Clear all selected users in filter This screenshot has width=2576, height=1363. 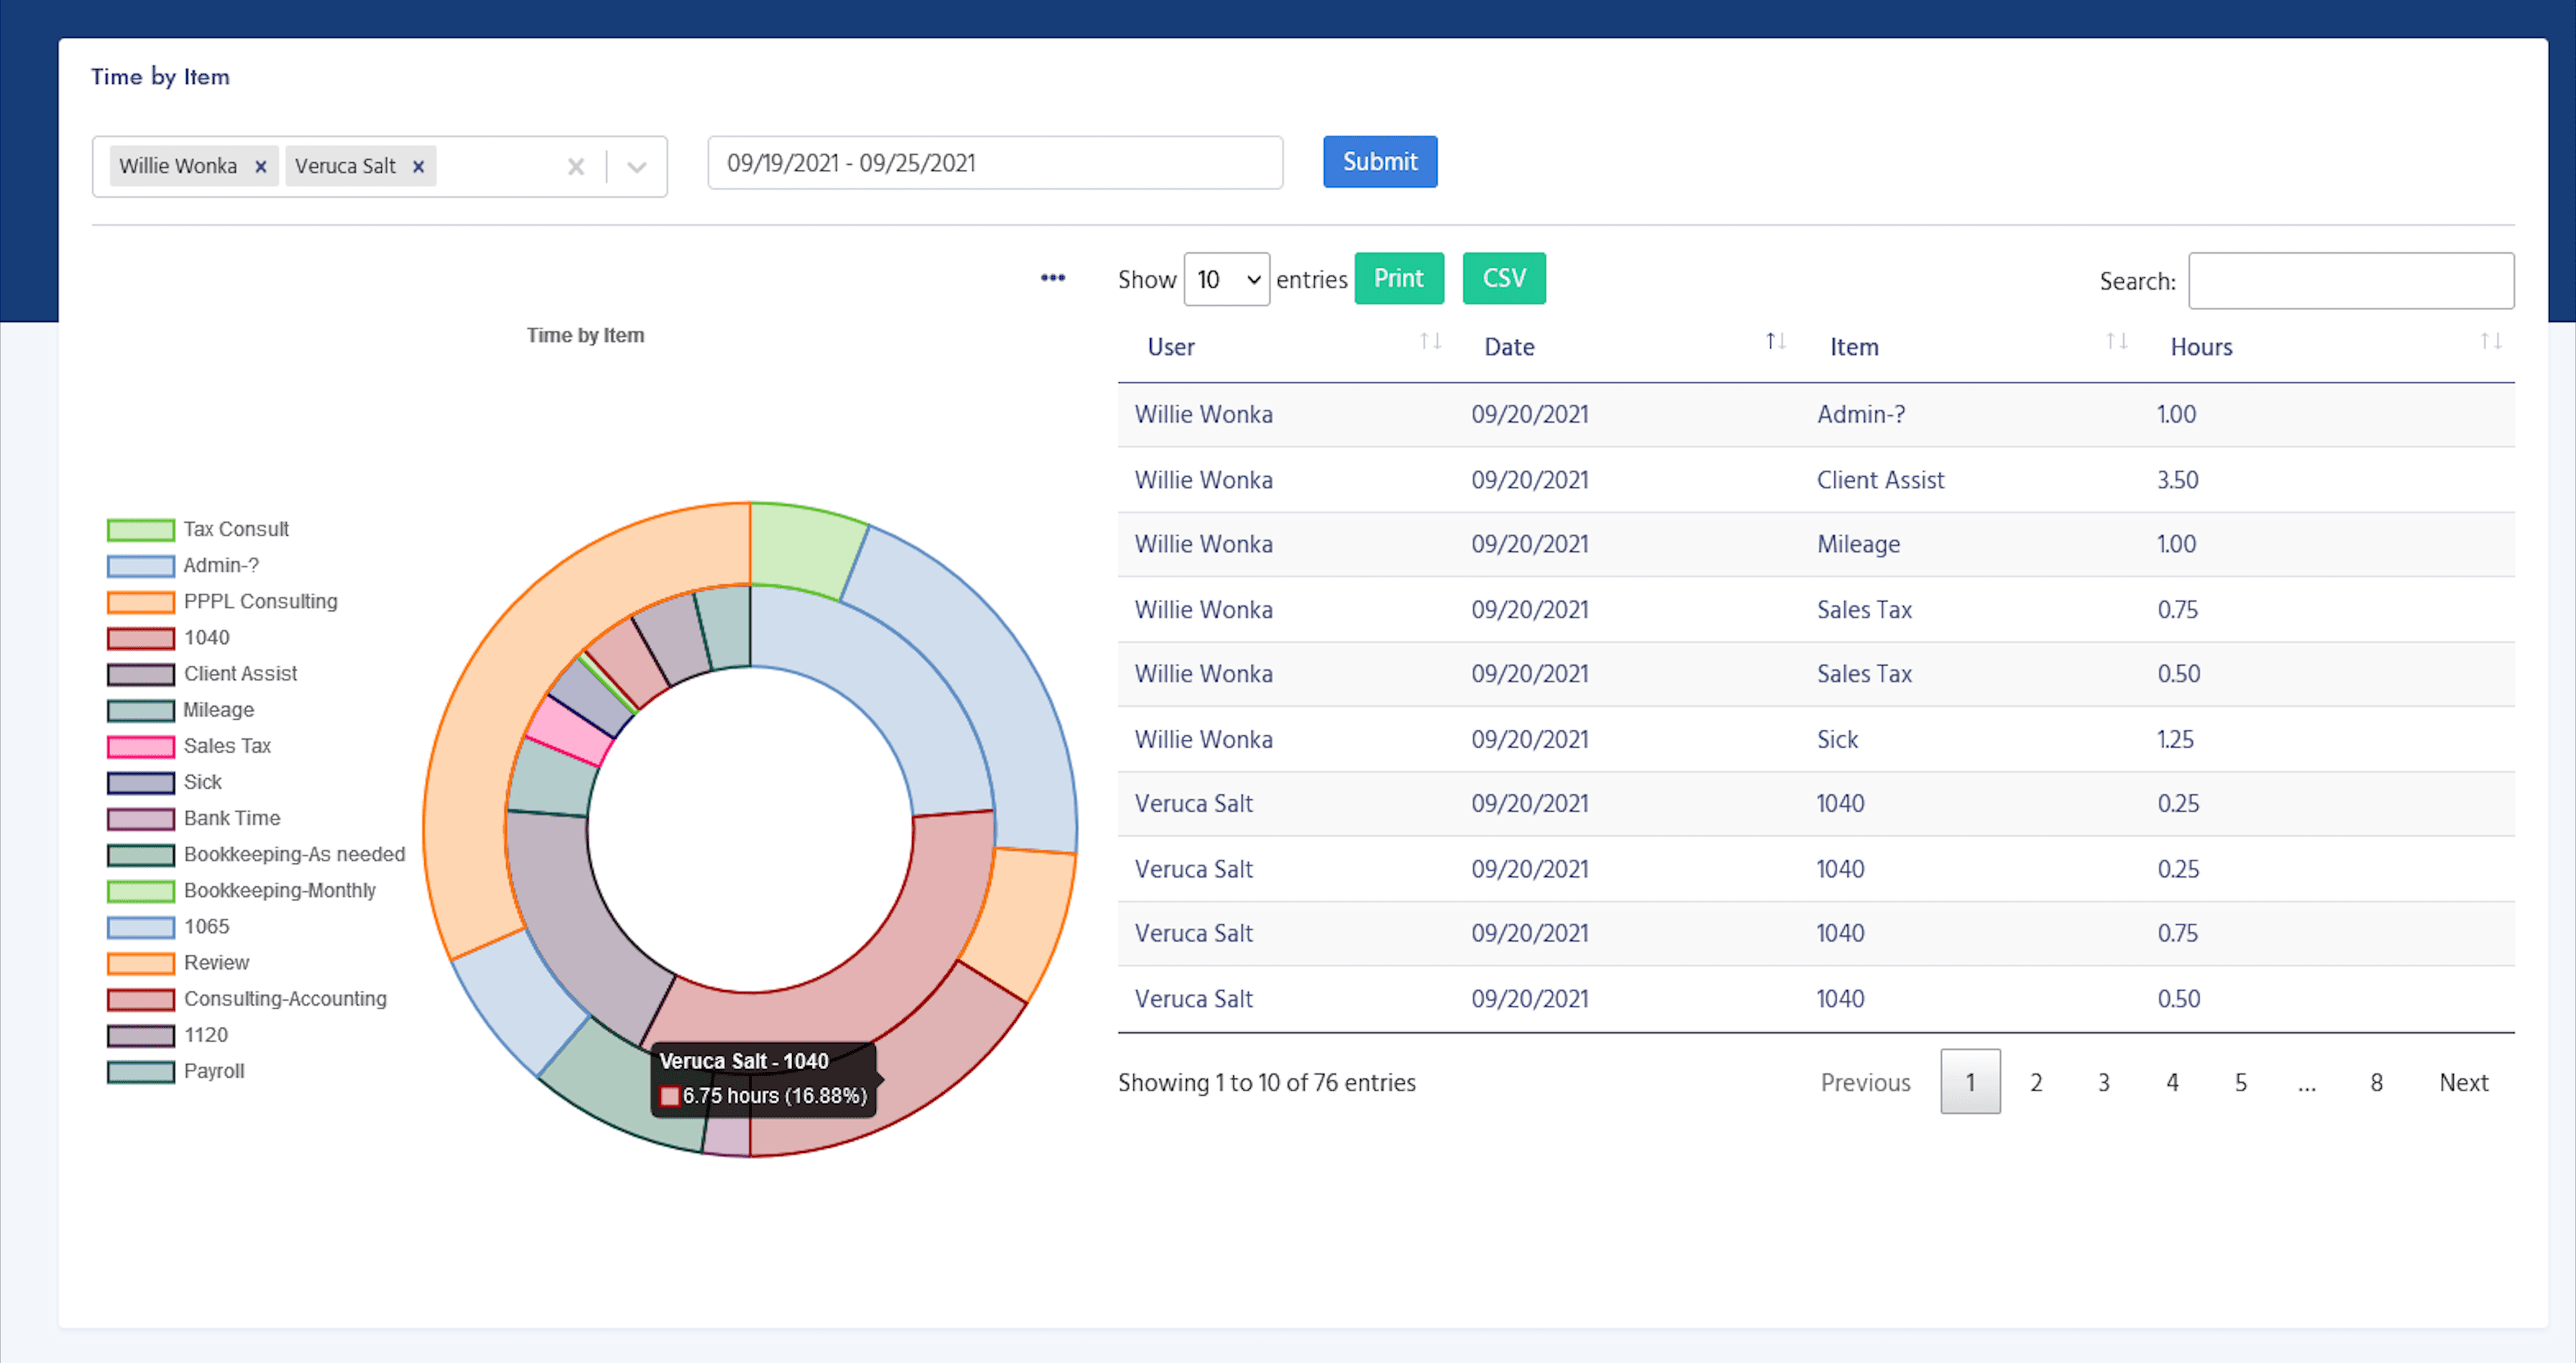click(x=576, y=166)
